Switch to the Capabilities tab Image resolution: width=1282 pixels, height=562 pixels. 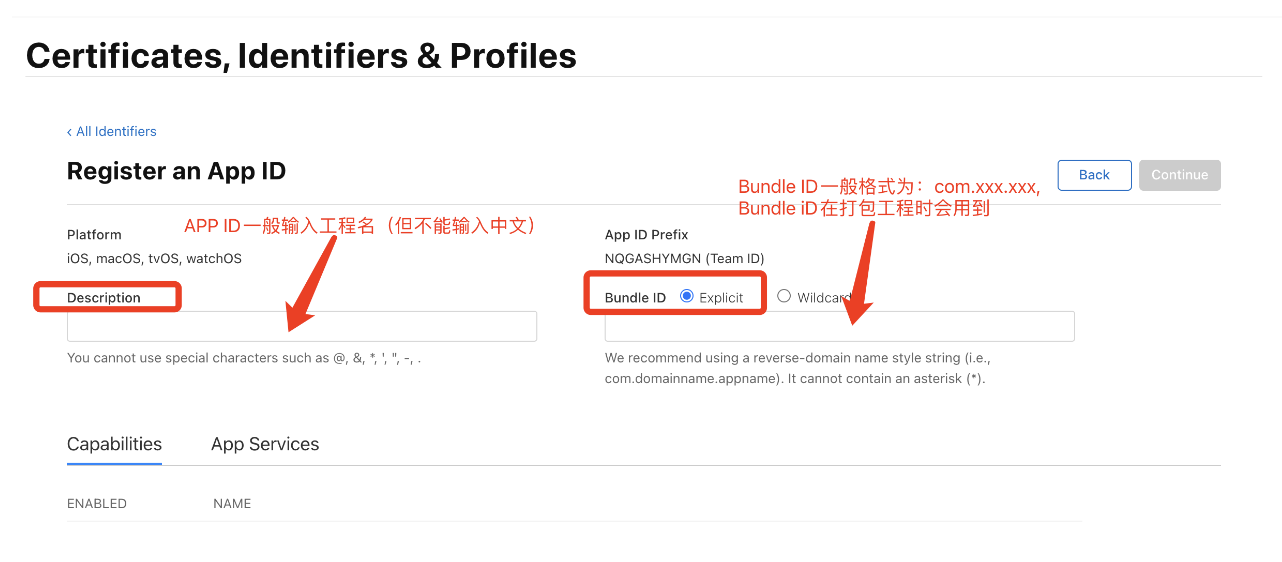tap(114, 445)
